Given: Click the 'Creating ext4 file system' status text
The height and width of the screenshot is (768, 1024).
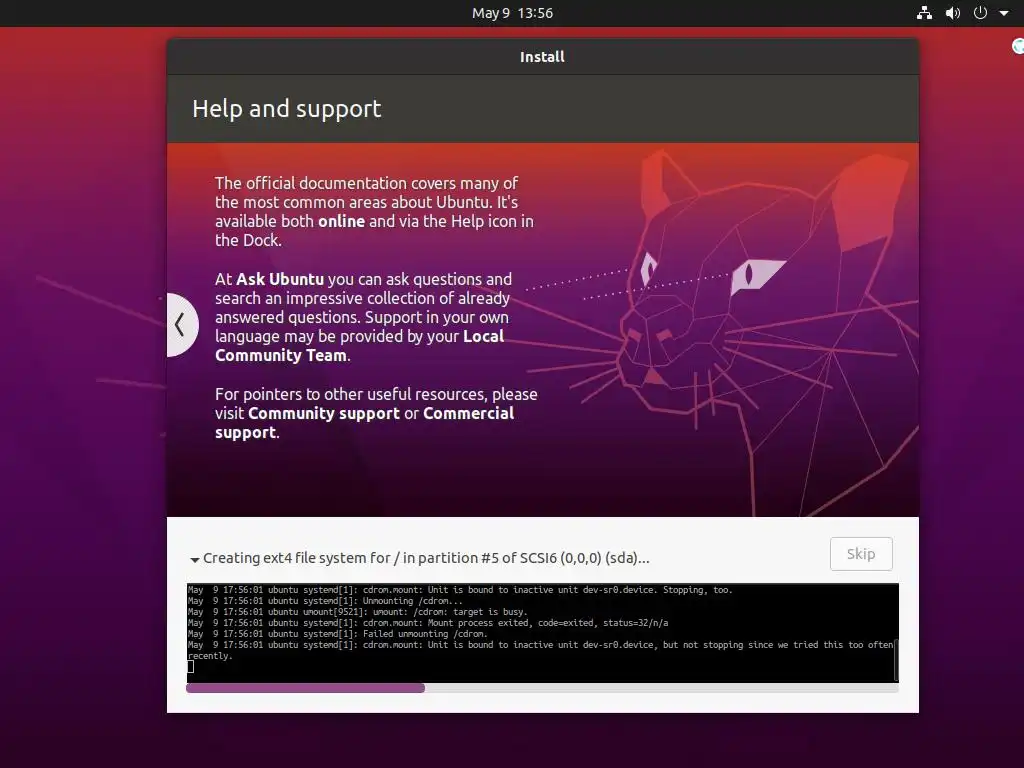Looking at the screenshot, I should click(x=426, y=558).
